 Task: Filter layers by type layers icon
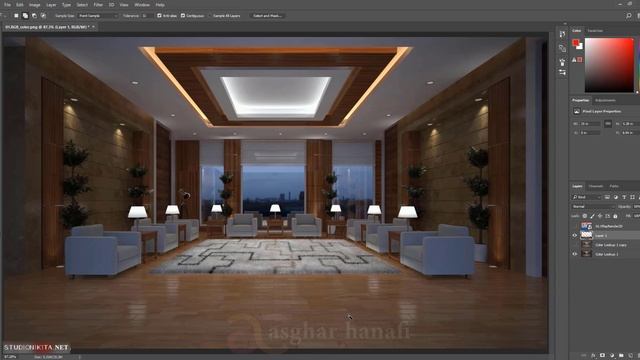pyautogui.click(x=624, y=197)
